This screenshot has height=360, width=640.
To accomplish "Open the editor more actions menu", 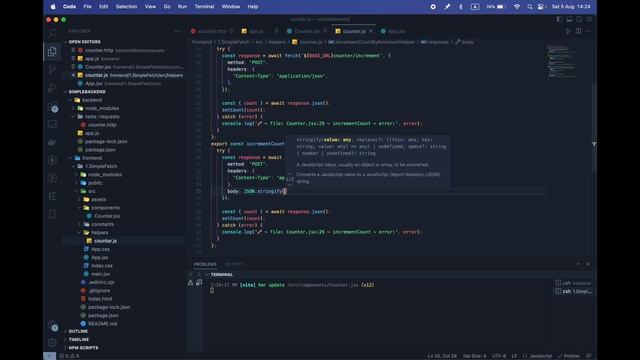I will click(588, 31).
